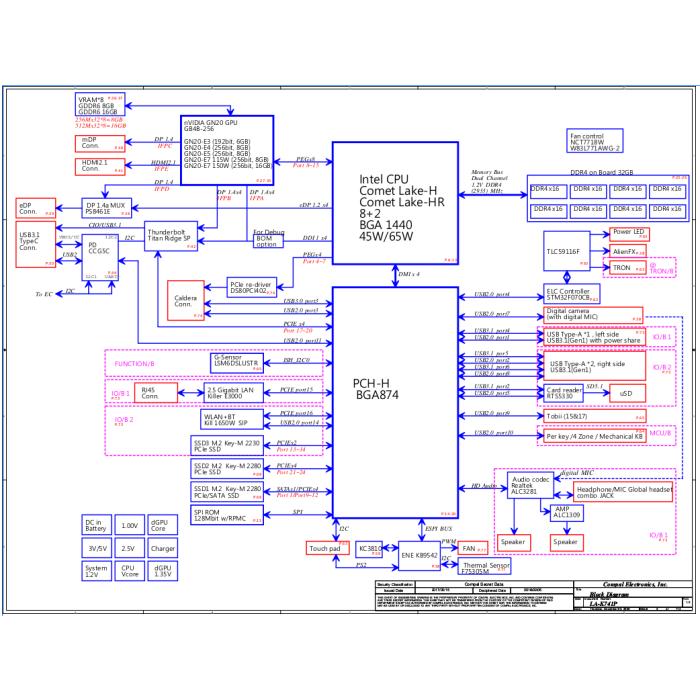This screenshot has height=700, width=700.
Task: Click the PCH-H BGA874 block
Action: point(395,402)
